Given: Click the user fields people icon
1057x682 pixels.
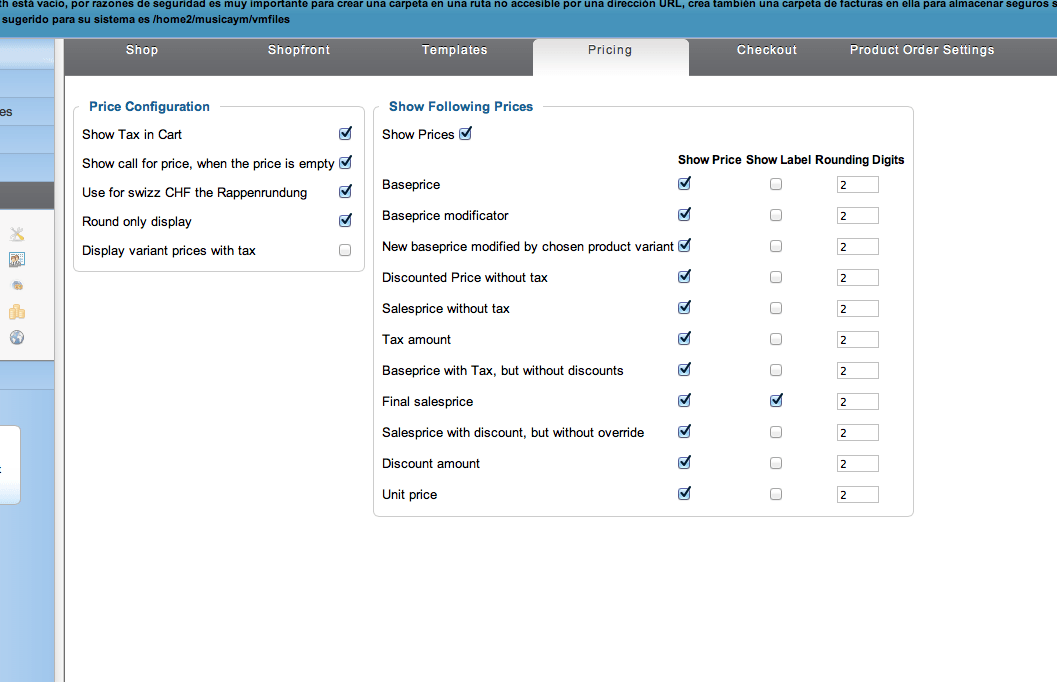Looking at the screenshot, I should pyautogui.click(x=17, y=259).
